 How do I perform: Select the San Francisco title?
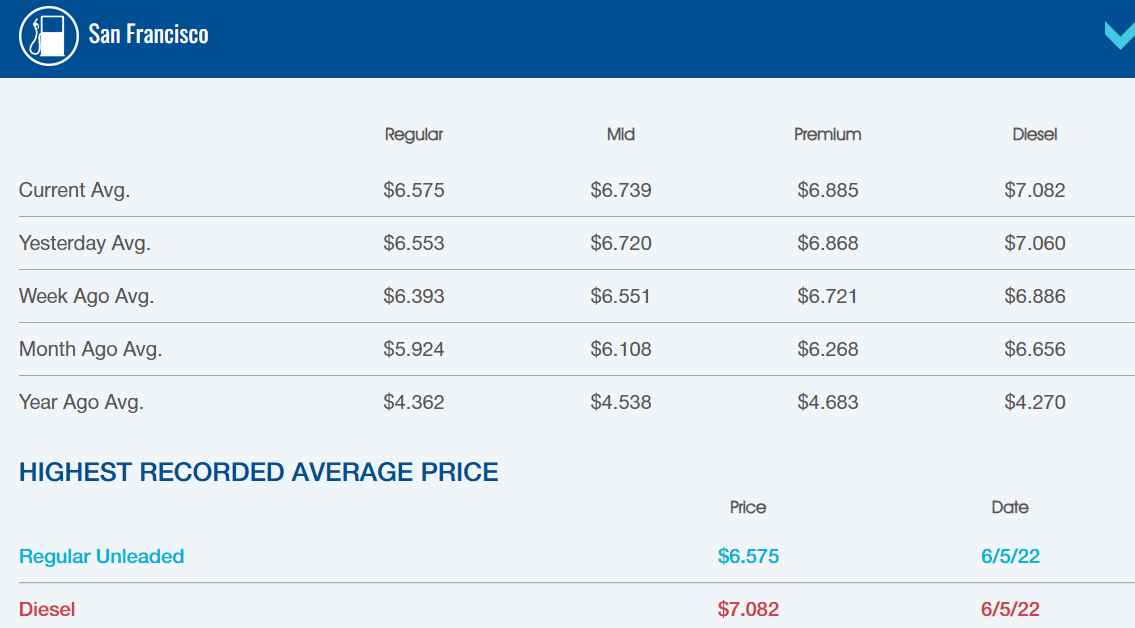tap(148, 33)
